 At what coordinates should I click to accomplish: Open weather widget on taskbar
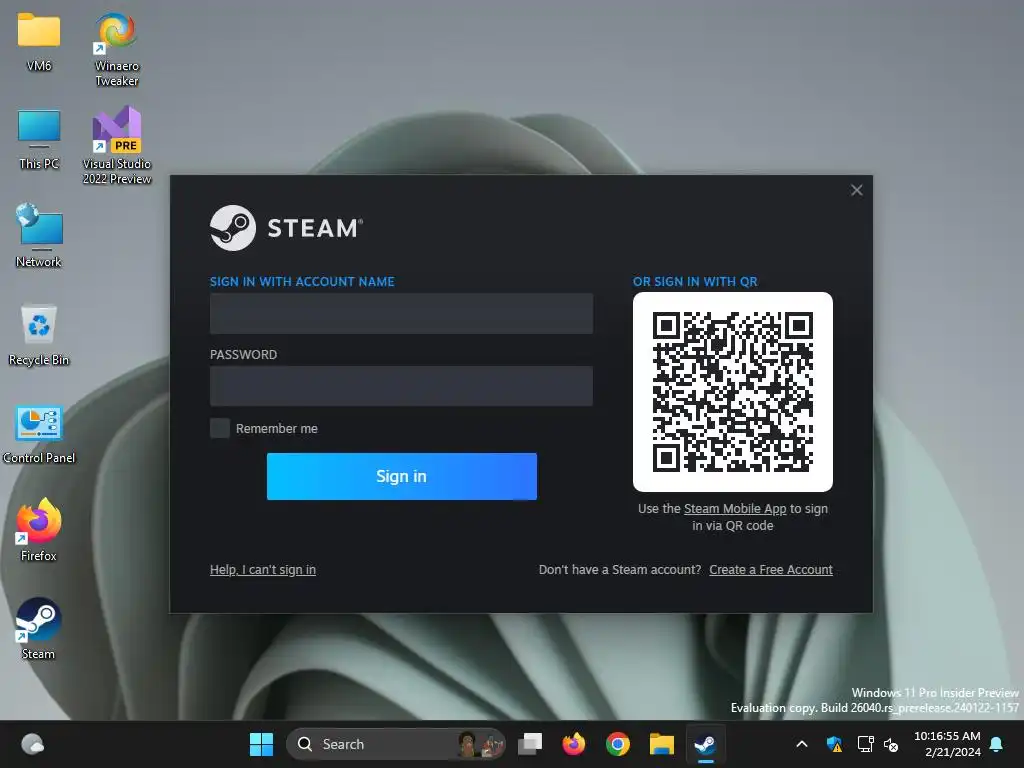tap(32, 744)
